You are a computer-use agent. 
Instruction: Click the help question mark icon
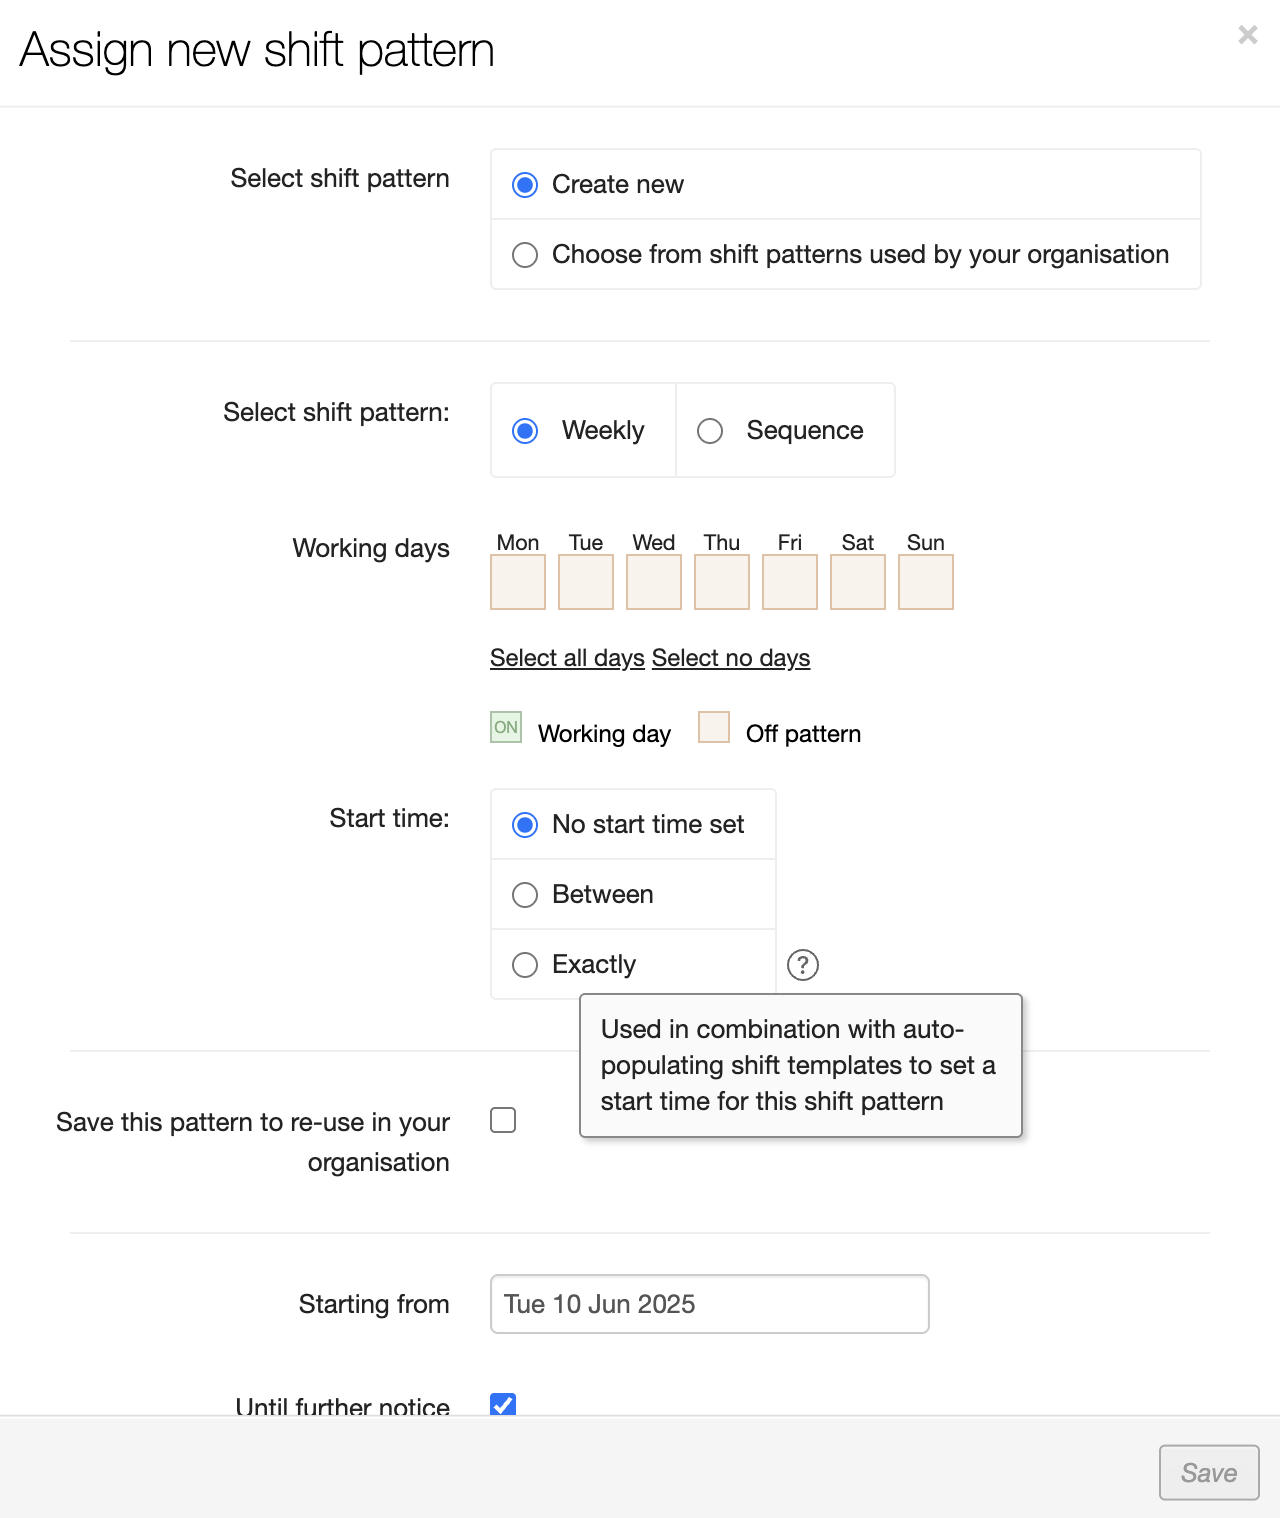[x=802, y=964]
